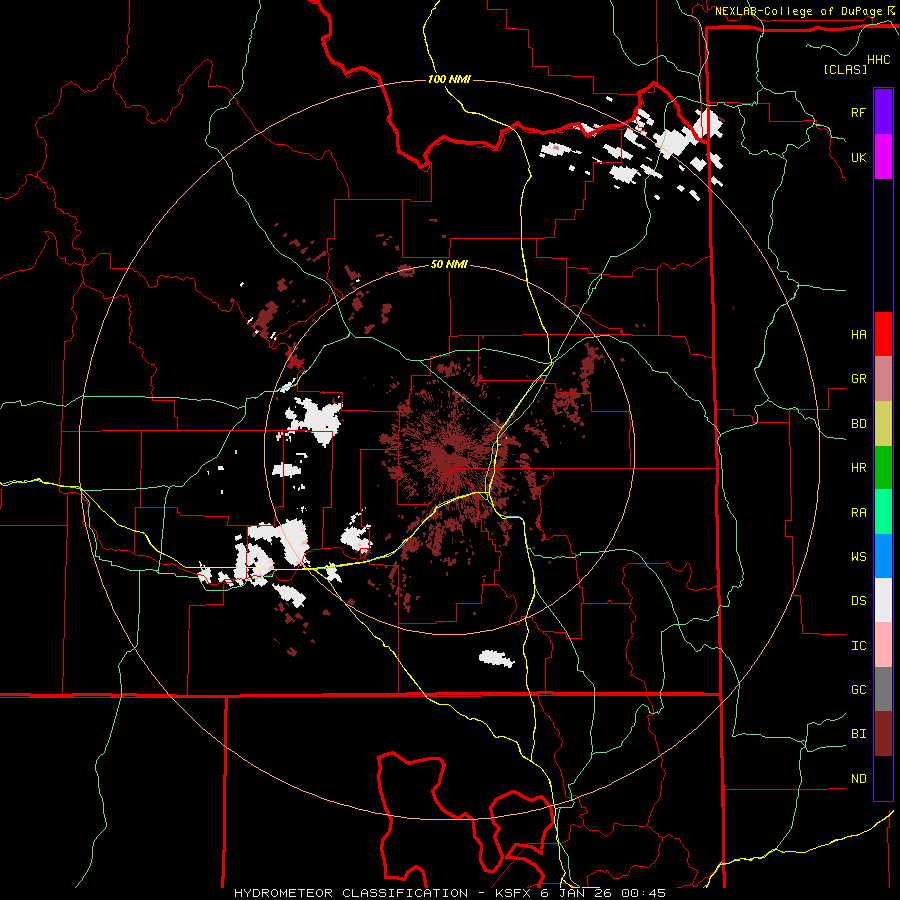900x900 pixels.
Task: Click the '6 JAN 26' date text
Action: (x=574, y=893)
